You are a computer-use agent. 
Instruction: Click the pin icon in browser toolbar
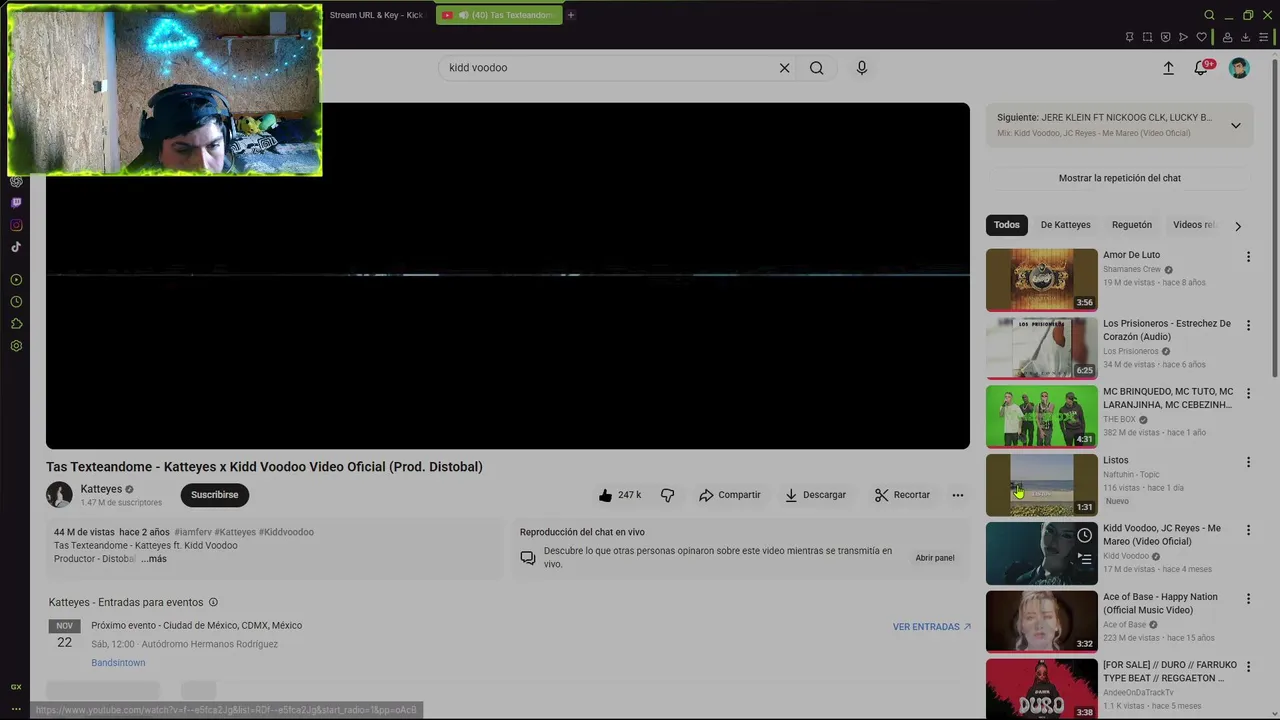coord(1129,37)
